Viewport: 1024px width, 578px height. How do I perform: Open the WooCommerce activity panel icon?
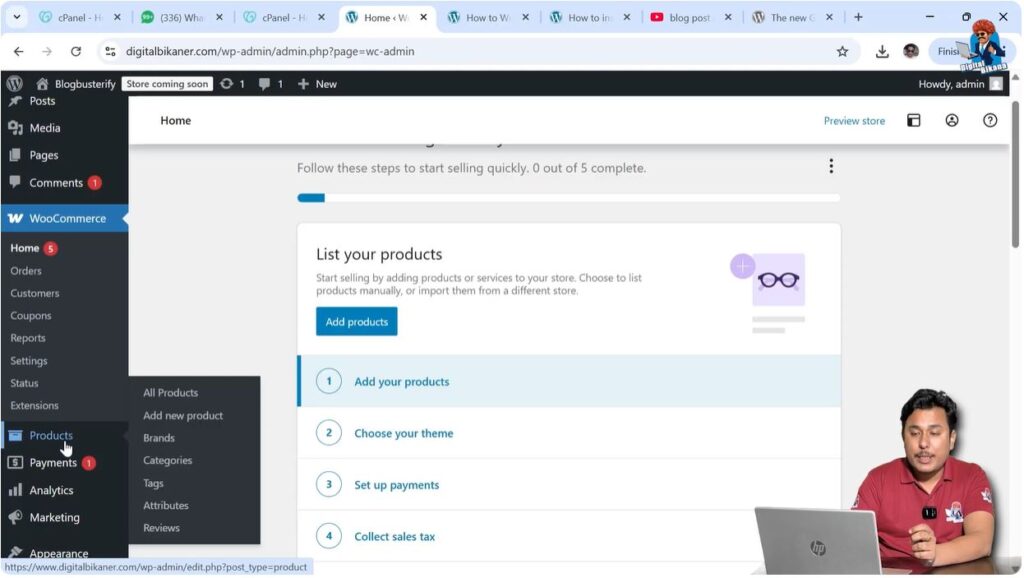pos(914,120)
